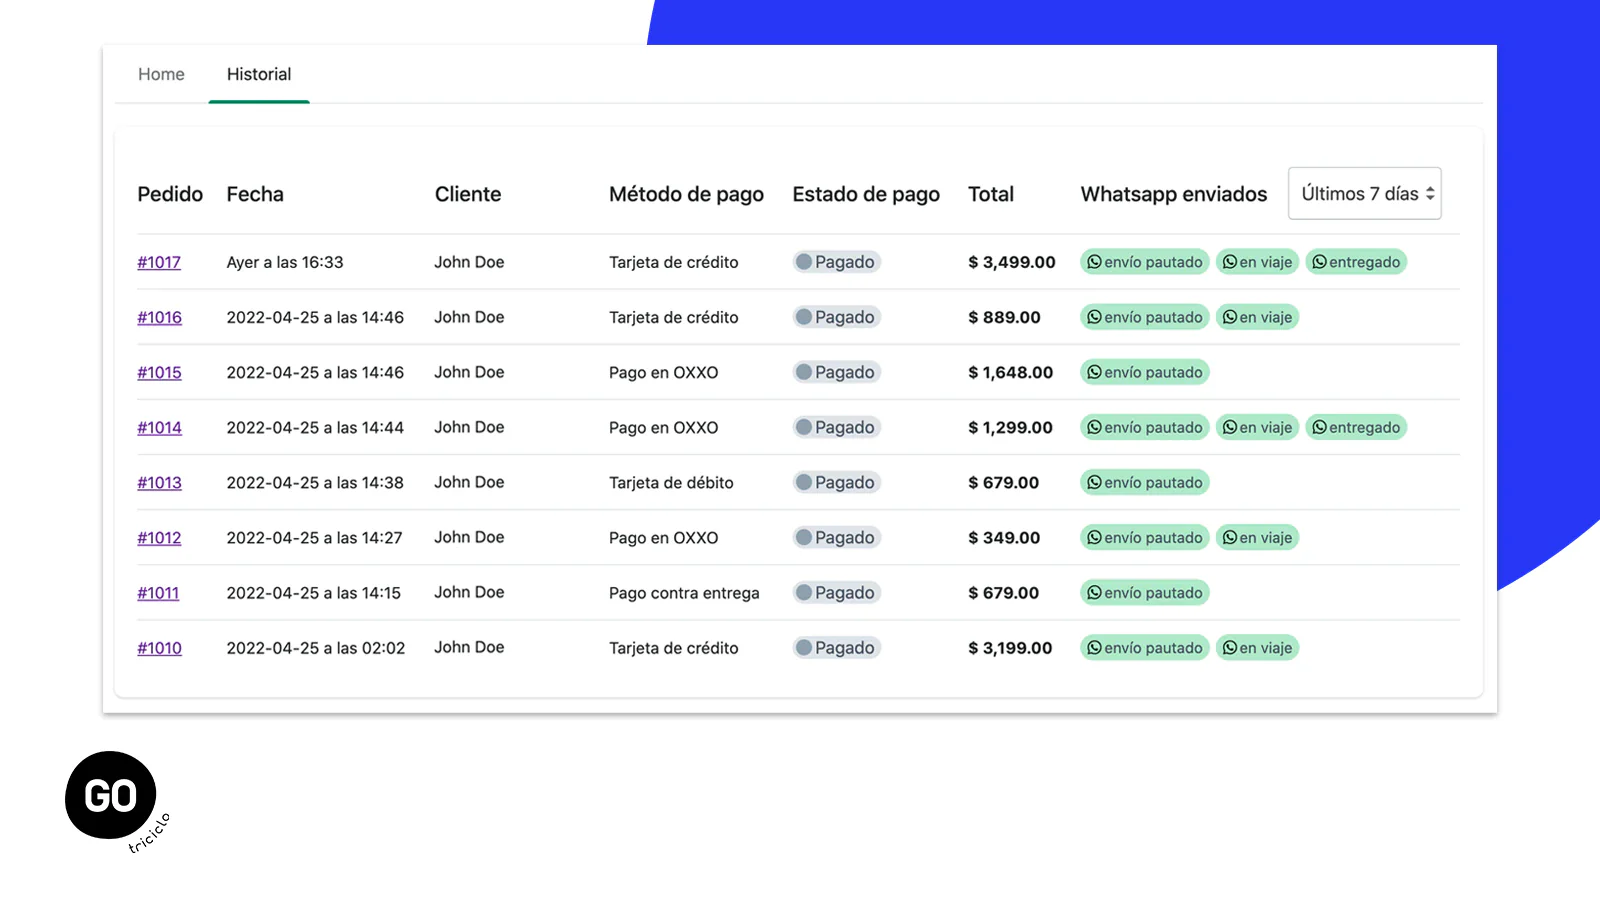Open order #1013 link
The height and width of the screenshot is (900, 1600).
point(159,482)
